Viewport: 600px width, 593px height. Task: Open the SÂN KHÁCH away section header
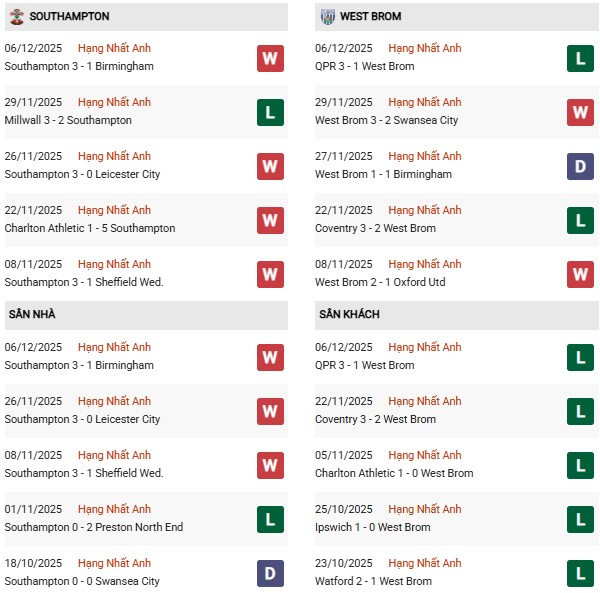350,315
